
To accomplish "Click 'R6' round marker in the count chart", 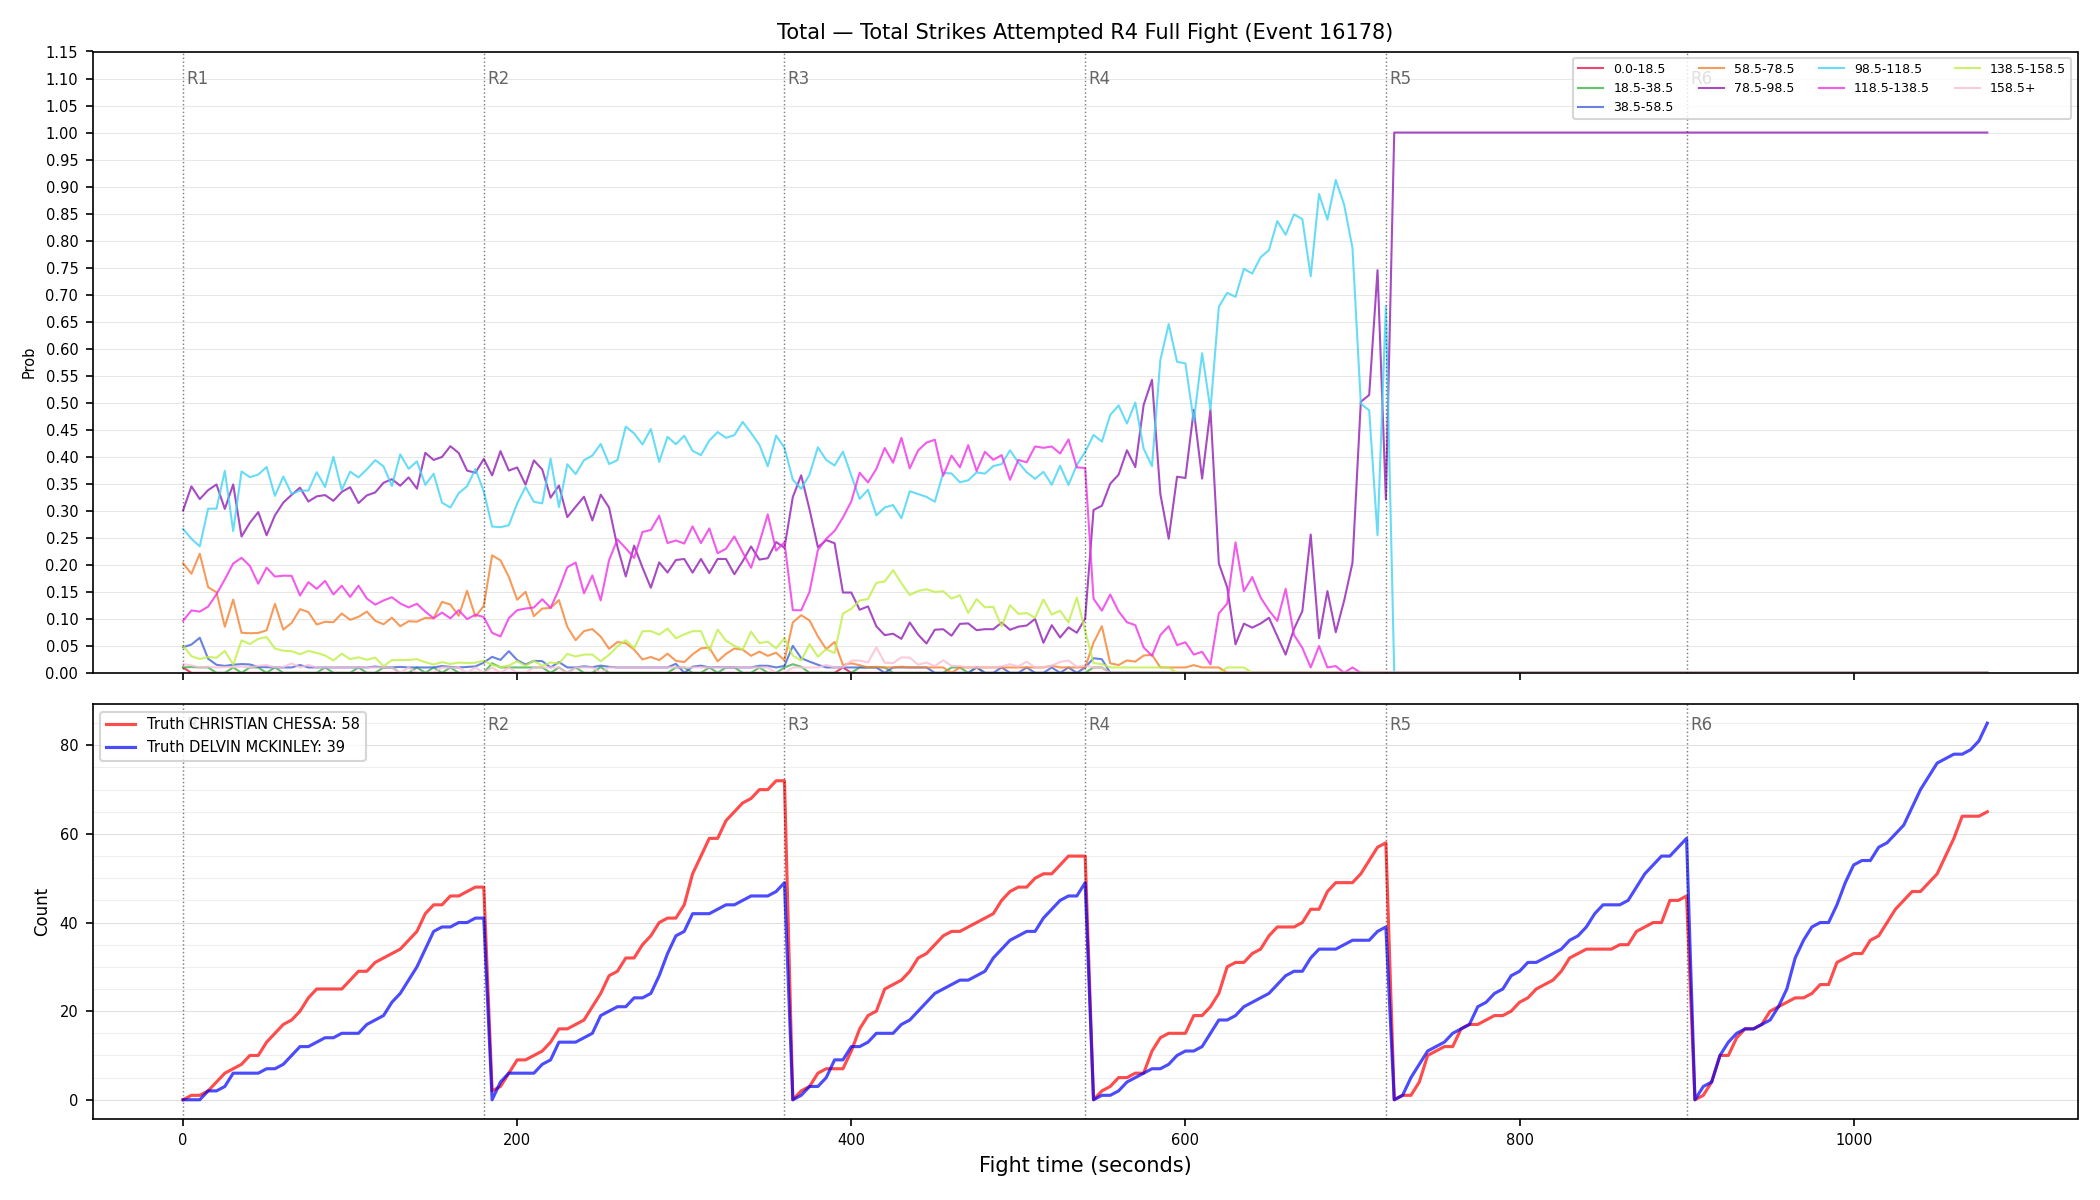I will coord(1701,724).
